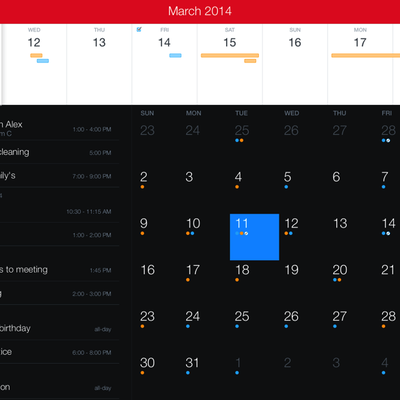Select March 31 in the month grid
This screenshot has width=400, height=400.
(192, 363)
